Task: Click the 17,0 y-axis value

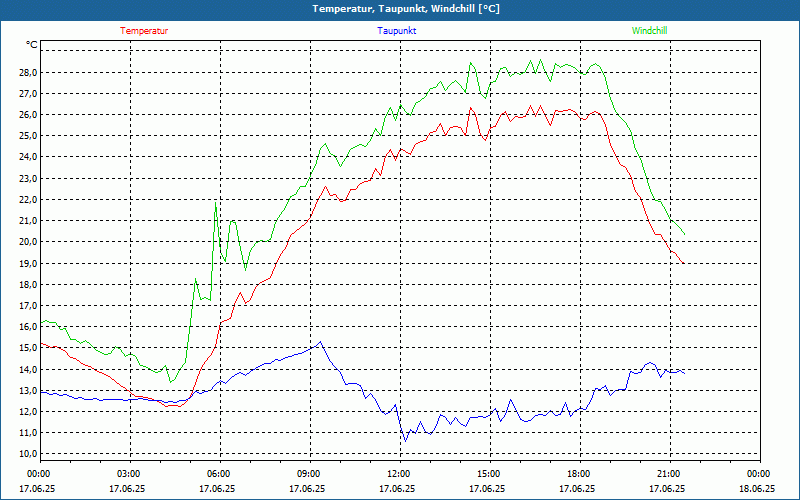Action: coord(29,305)
